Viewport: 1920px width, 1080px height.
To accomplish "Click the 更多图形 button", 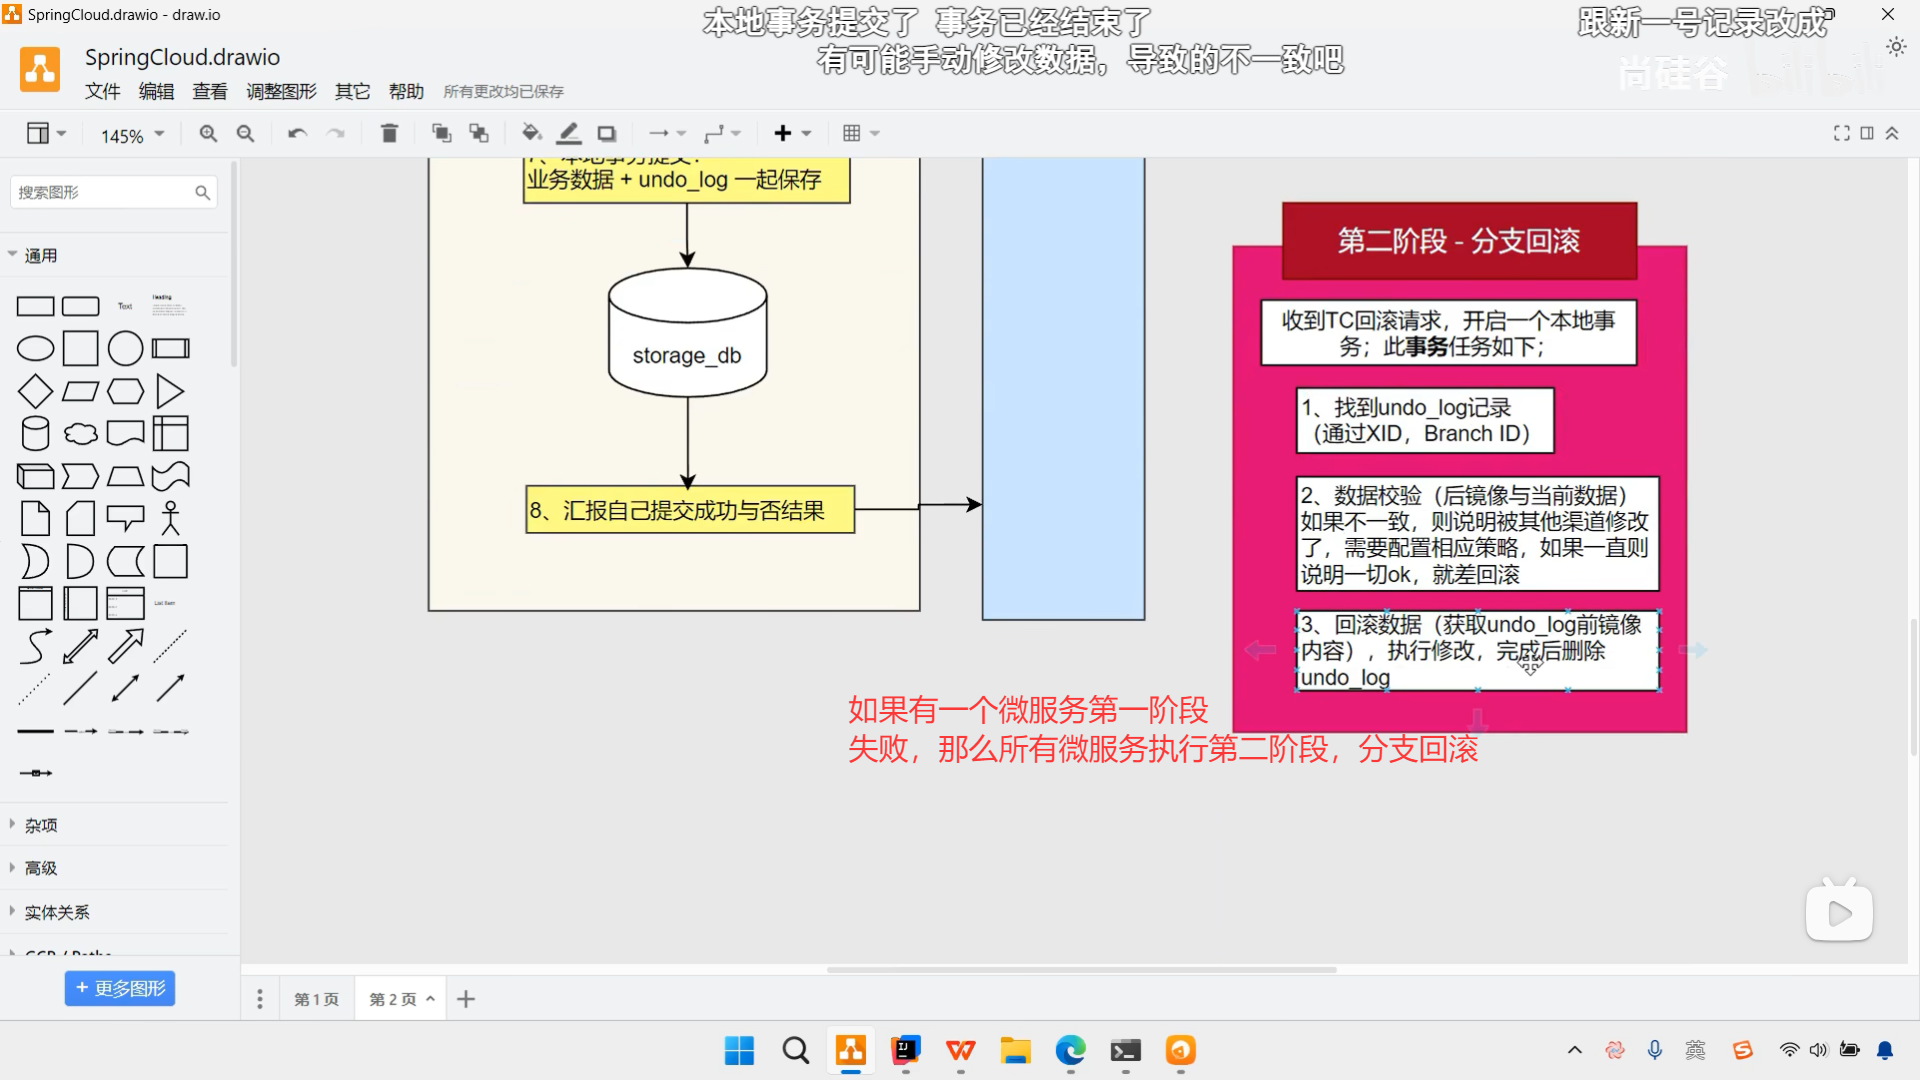I will coord(120,988).
